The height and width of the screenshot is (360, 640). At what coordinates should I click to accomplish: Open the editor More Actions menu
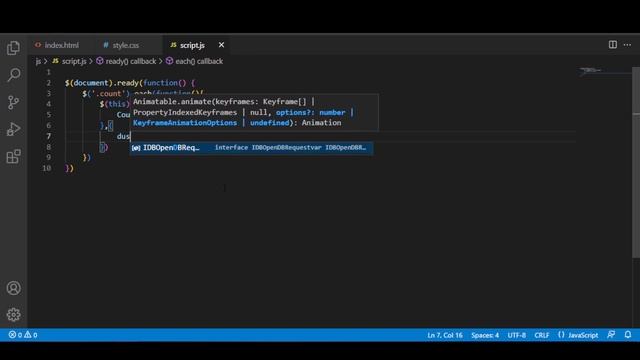627,44
